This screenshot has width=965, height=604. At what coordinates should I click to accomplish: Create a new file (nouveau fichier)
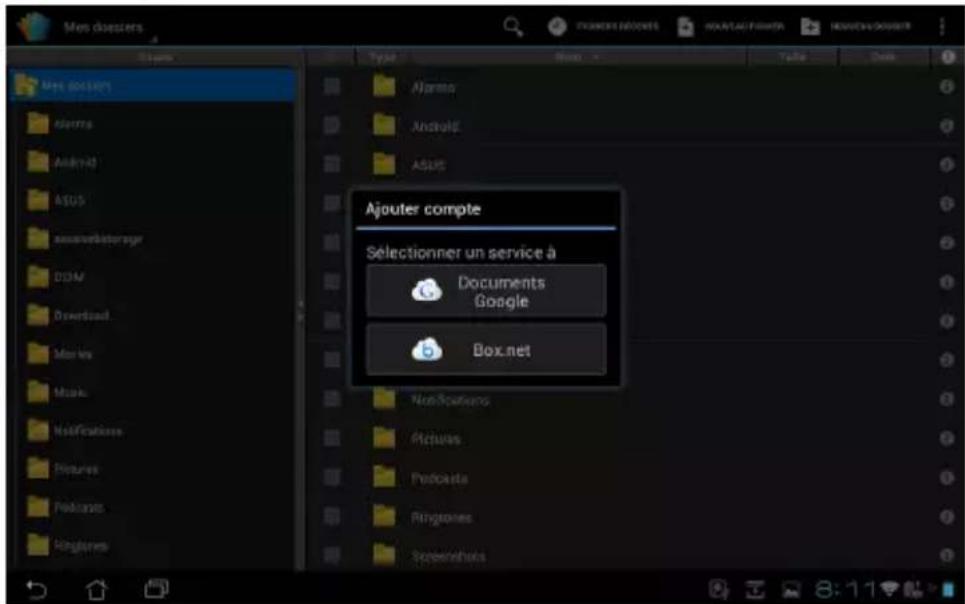click(x=731, y=26)
